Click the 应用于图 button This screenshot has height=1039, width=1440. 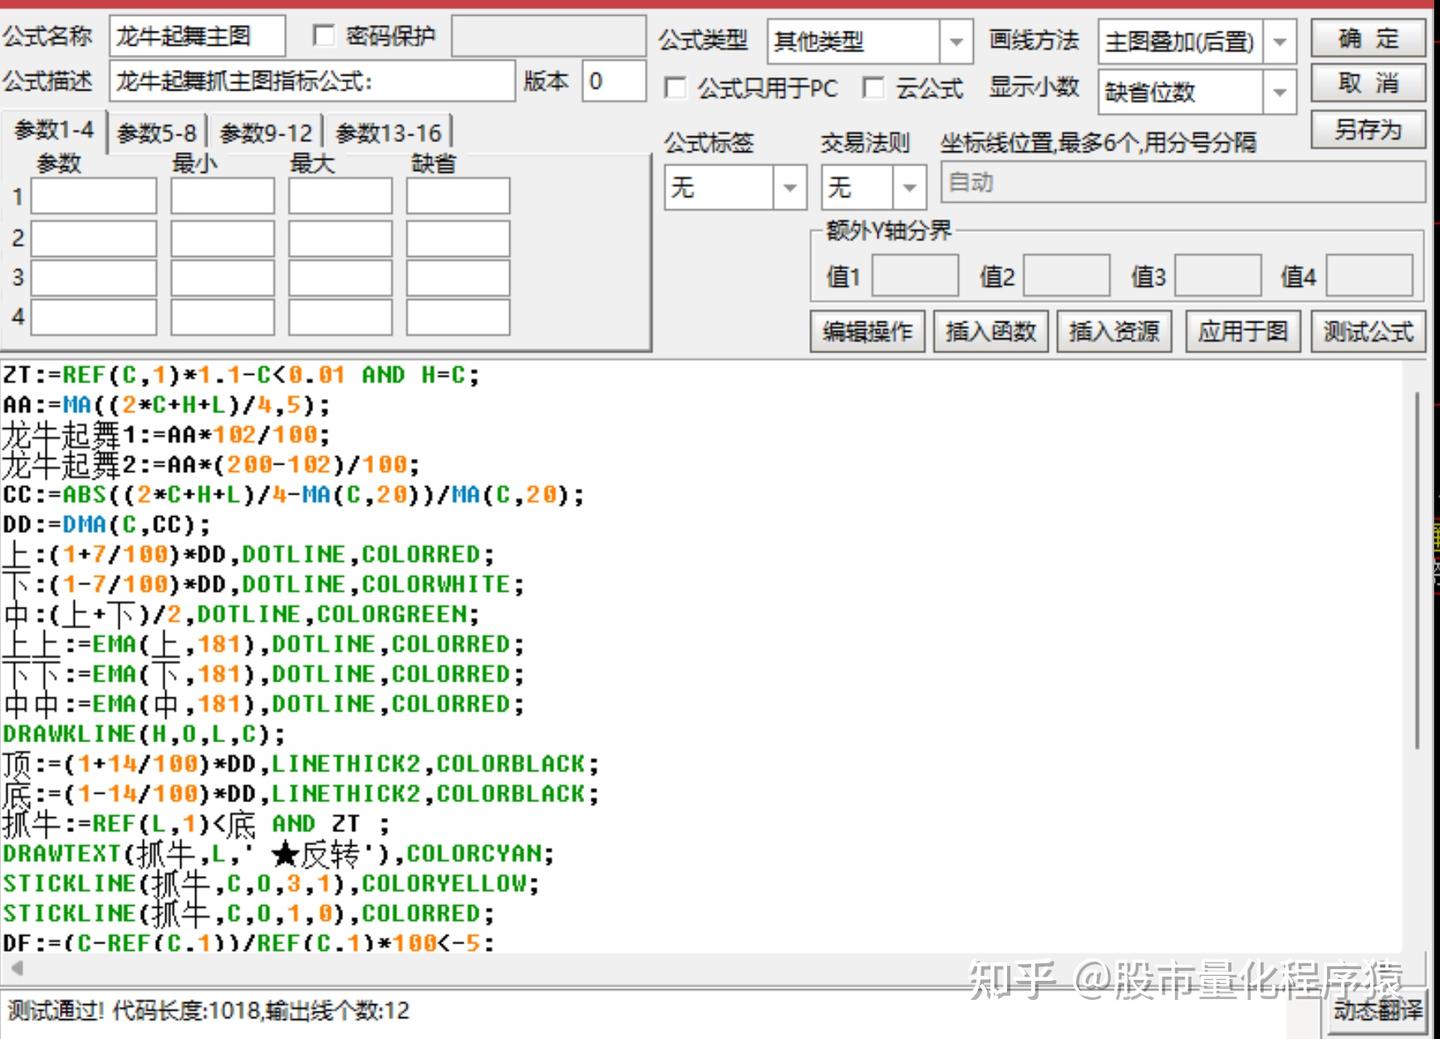pyautogui.click(x=1243, y=331)
